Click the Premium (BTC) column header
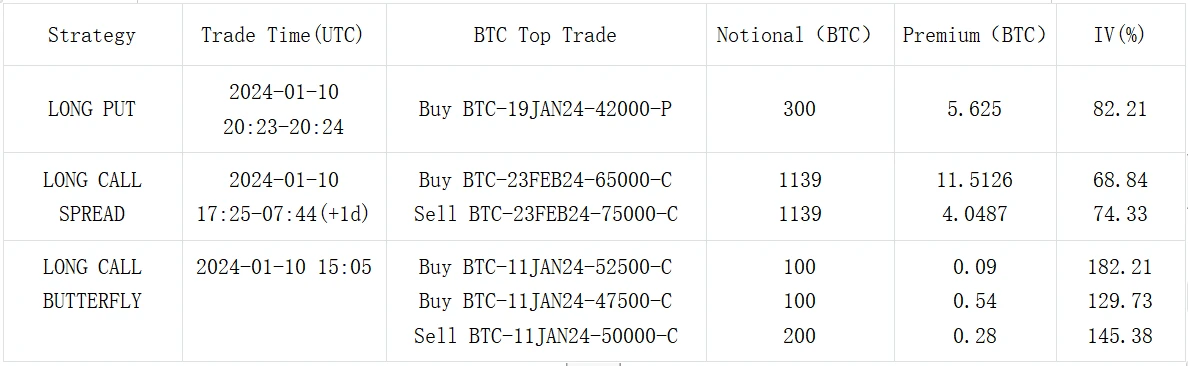Screen dimensions: 1188x366 point(976,35)
